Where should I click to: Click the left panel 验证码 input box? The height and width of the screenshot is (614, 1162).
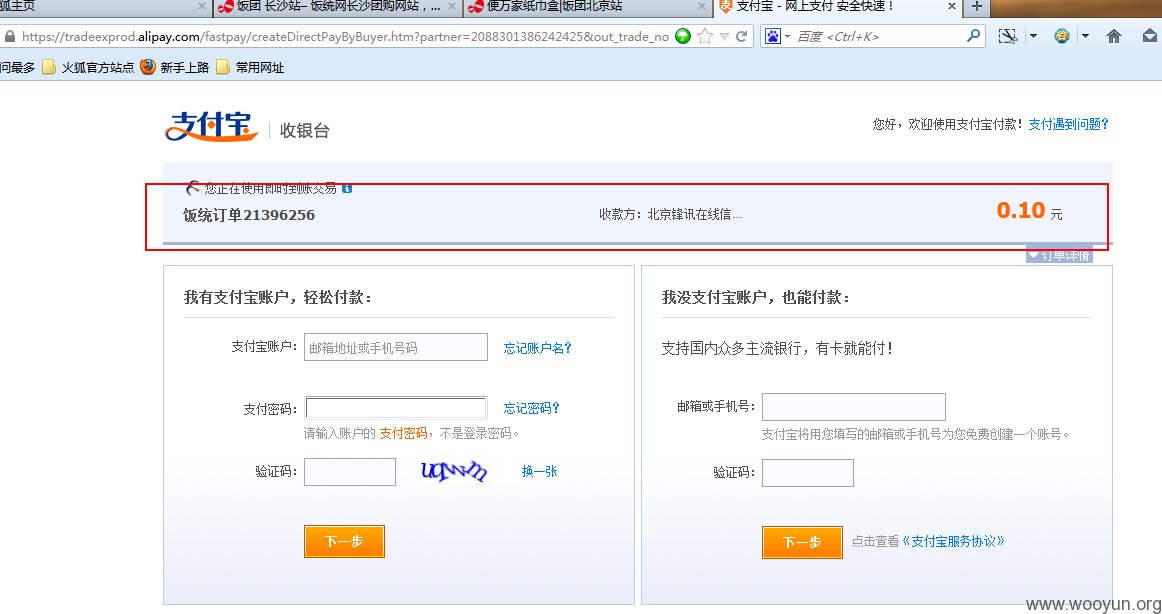[350, 472]
